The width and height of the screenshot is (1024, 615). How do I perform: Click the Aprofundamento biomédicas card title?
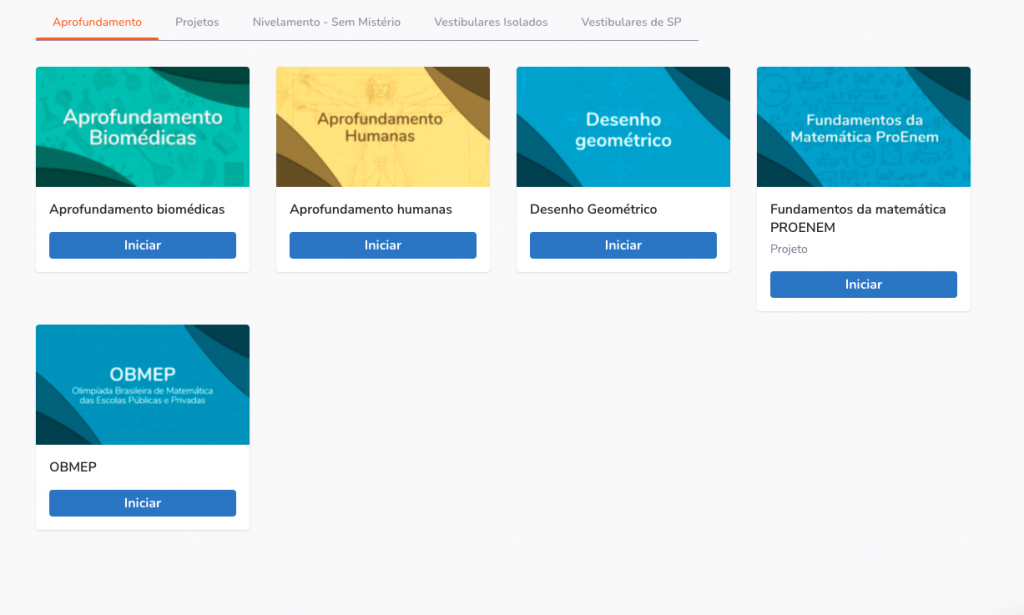point(137,210)
